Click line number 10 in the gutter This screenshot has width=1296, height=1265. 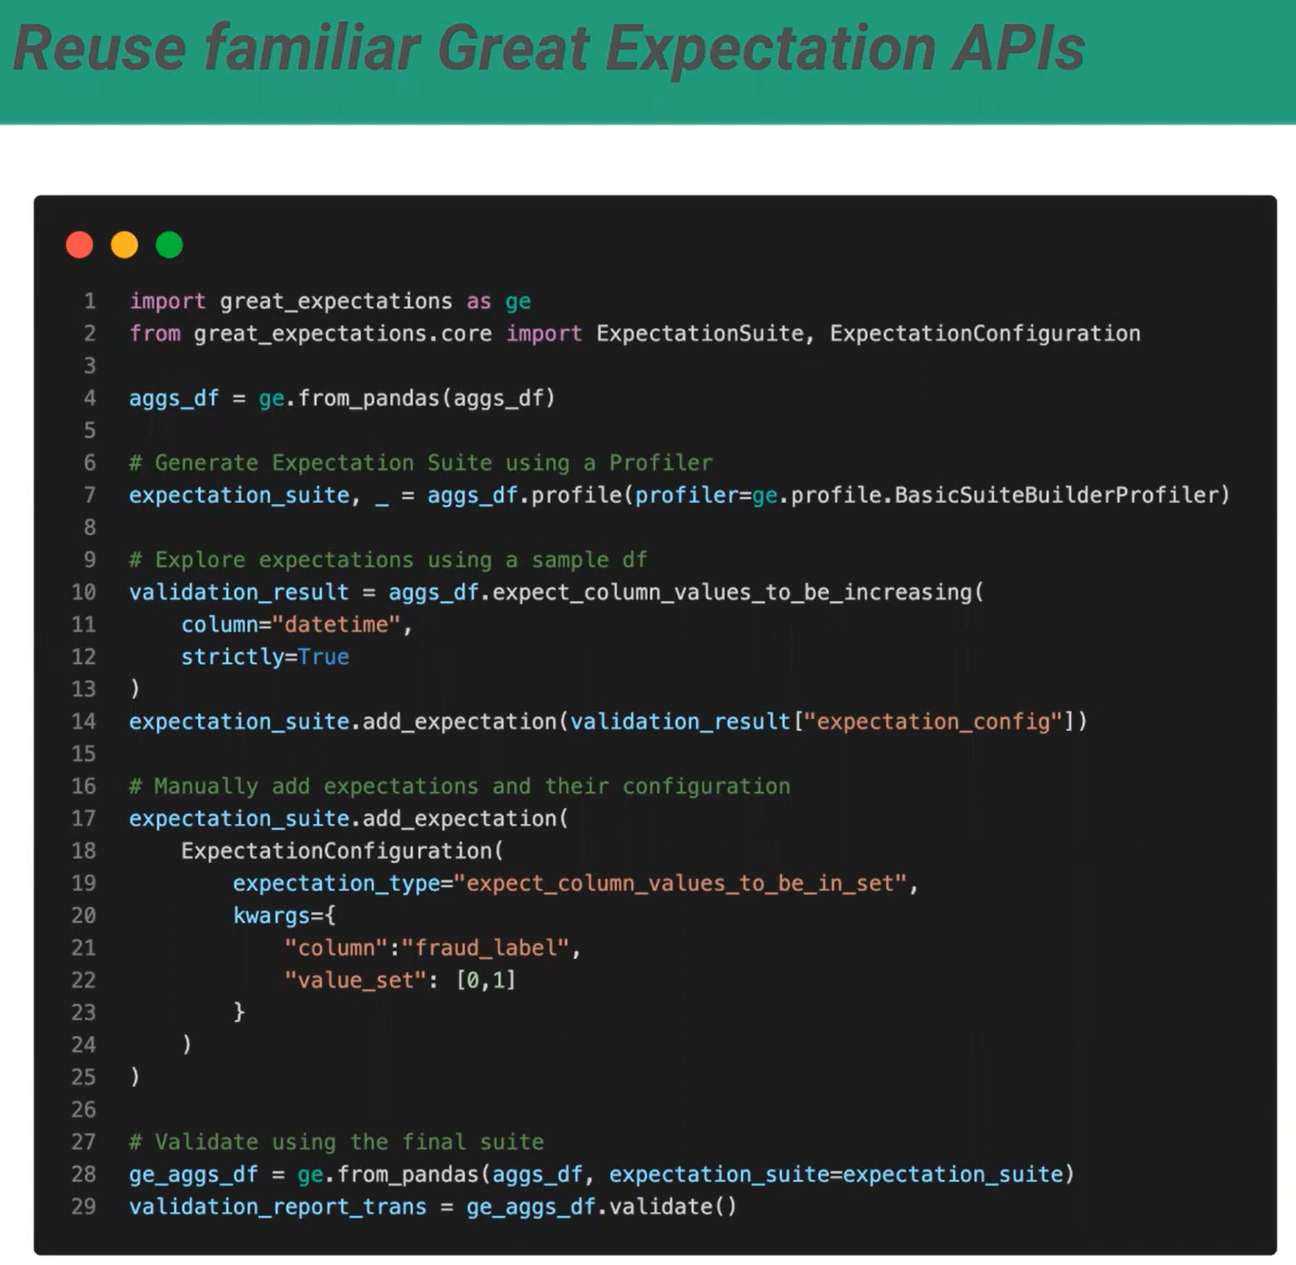point(84,592)
